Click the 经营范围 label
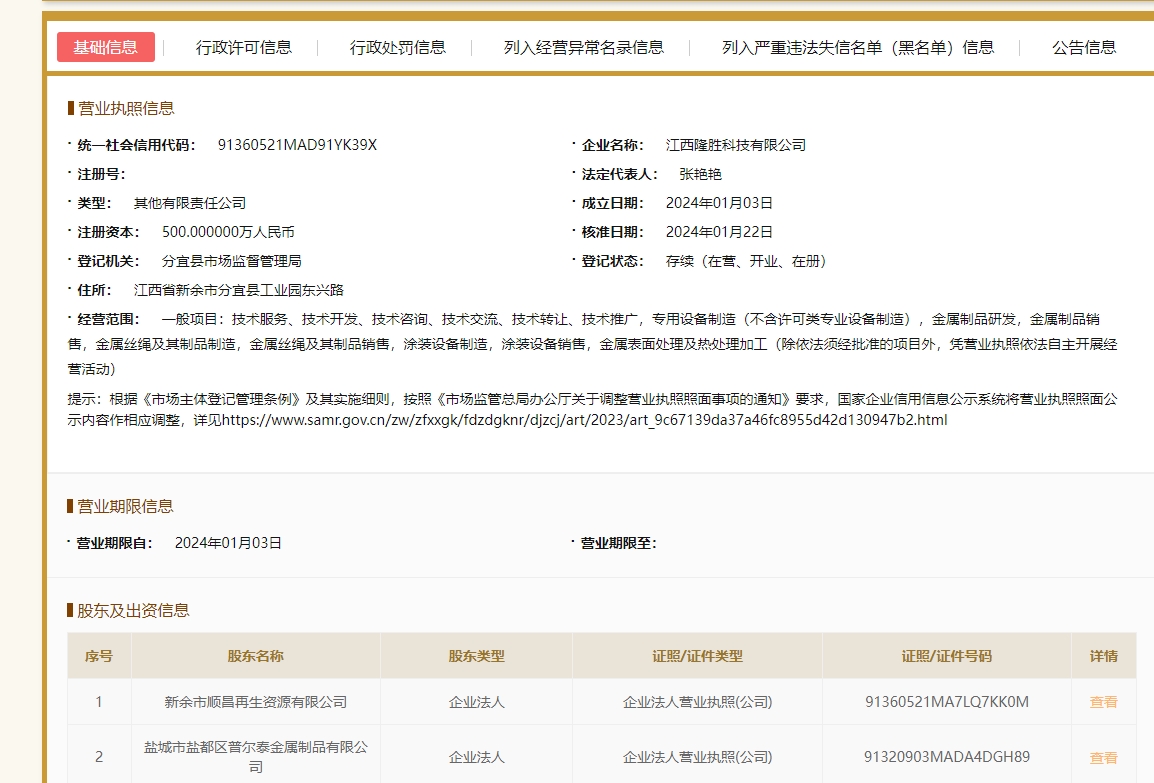 (108, 319)
